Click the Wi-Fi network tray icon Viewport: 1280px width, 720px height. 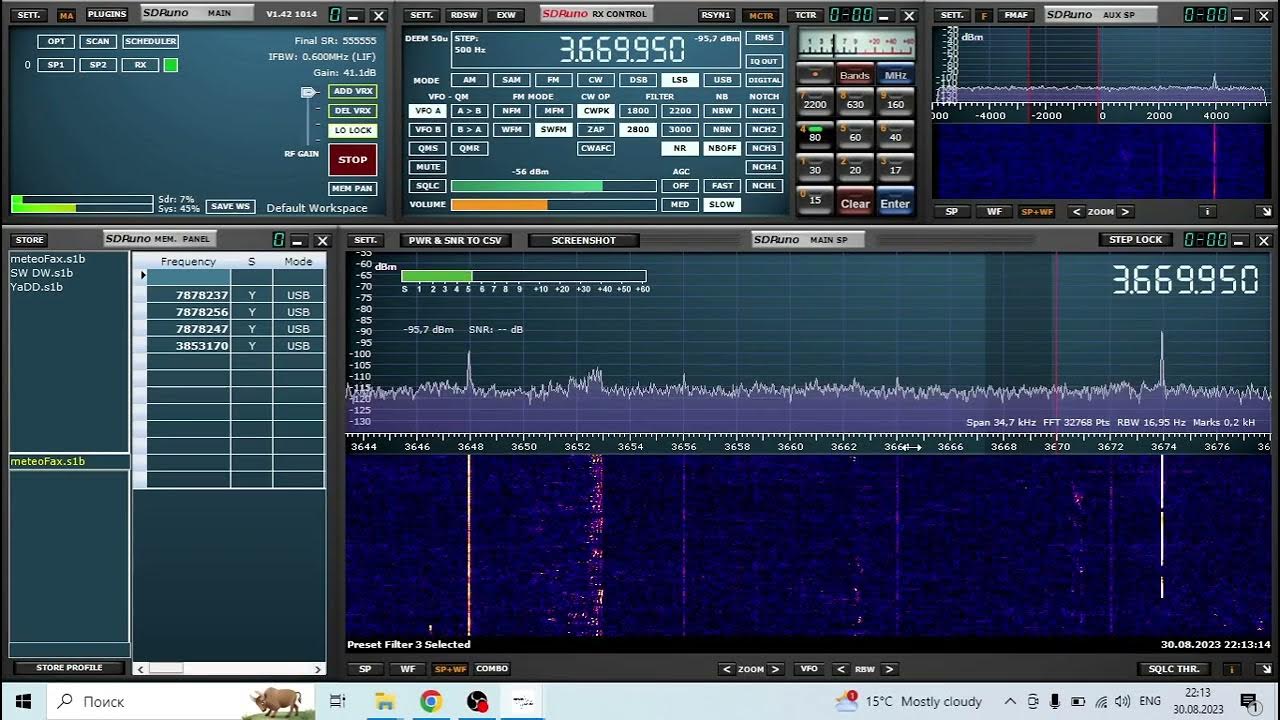pos(1100,701)
